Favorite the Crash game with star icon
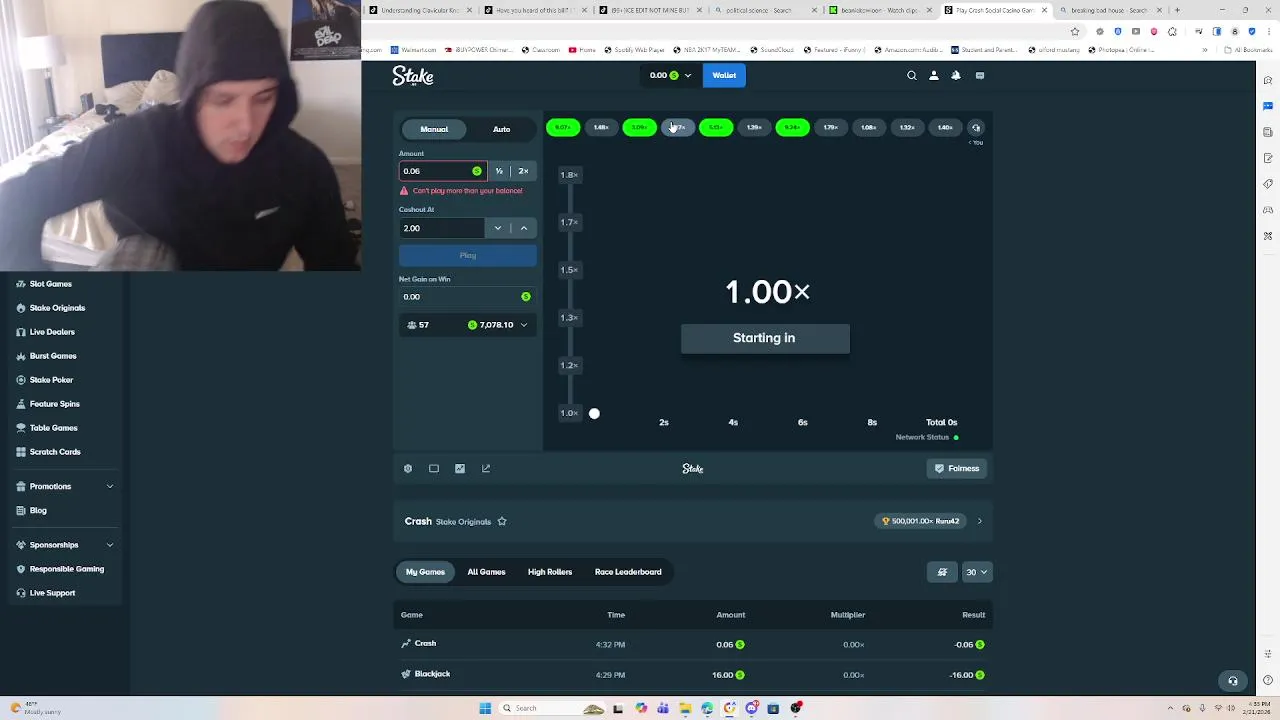This screenshot has height=720, width=1280. (x=502, y=521)
